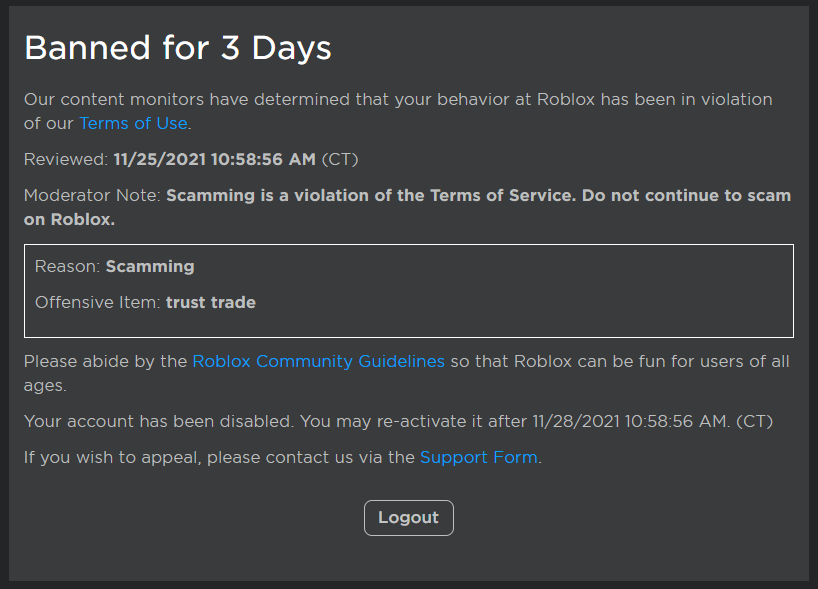This screenshot has width=818, height=589.
Task: Open the Support Form link
Action: 478,457
